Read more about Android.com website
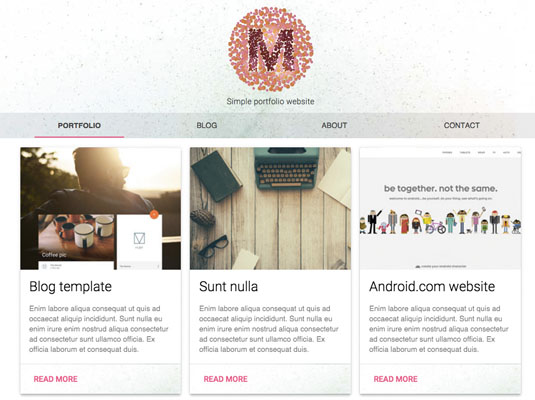Screen dimensions: 535x400 (x=395, y=379)
